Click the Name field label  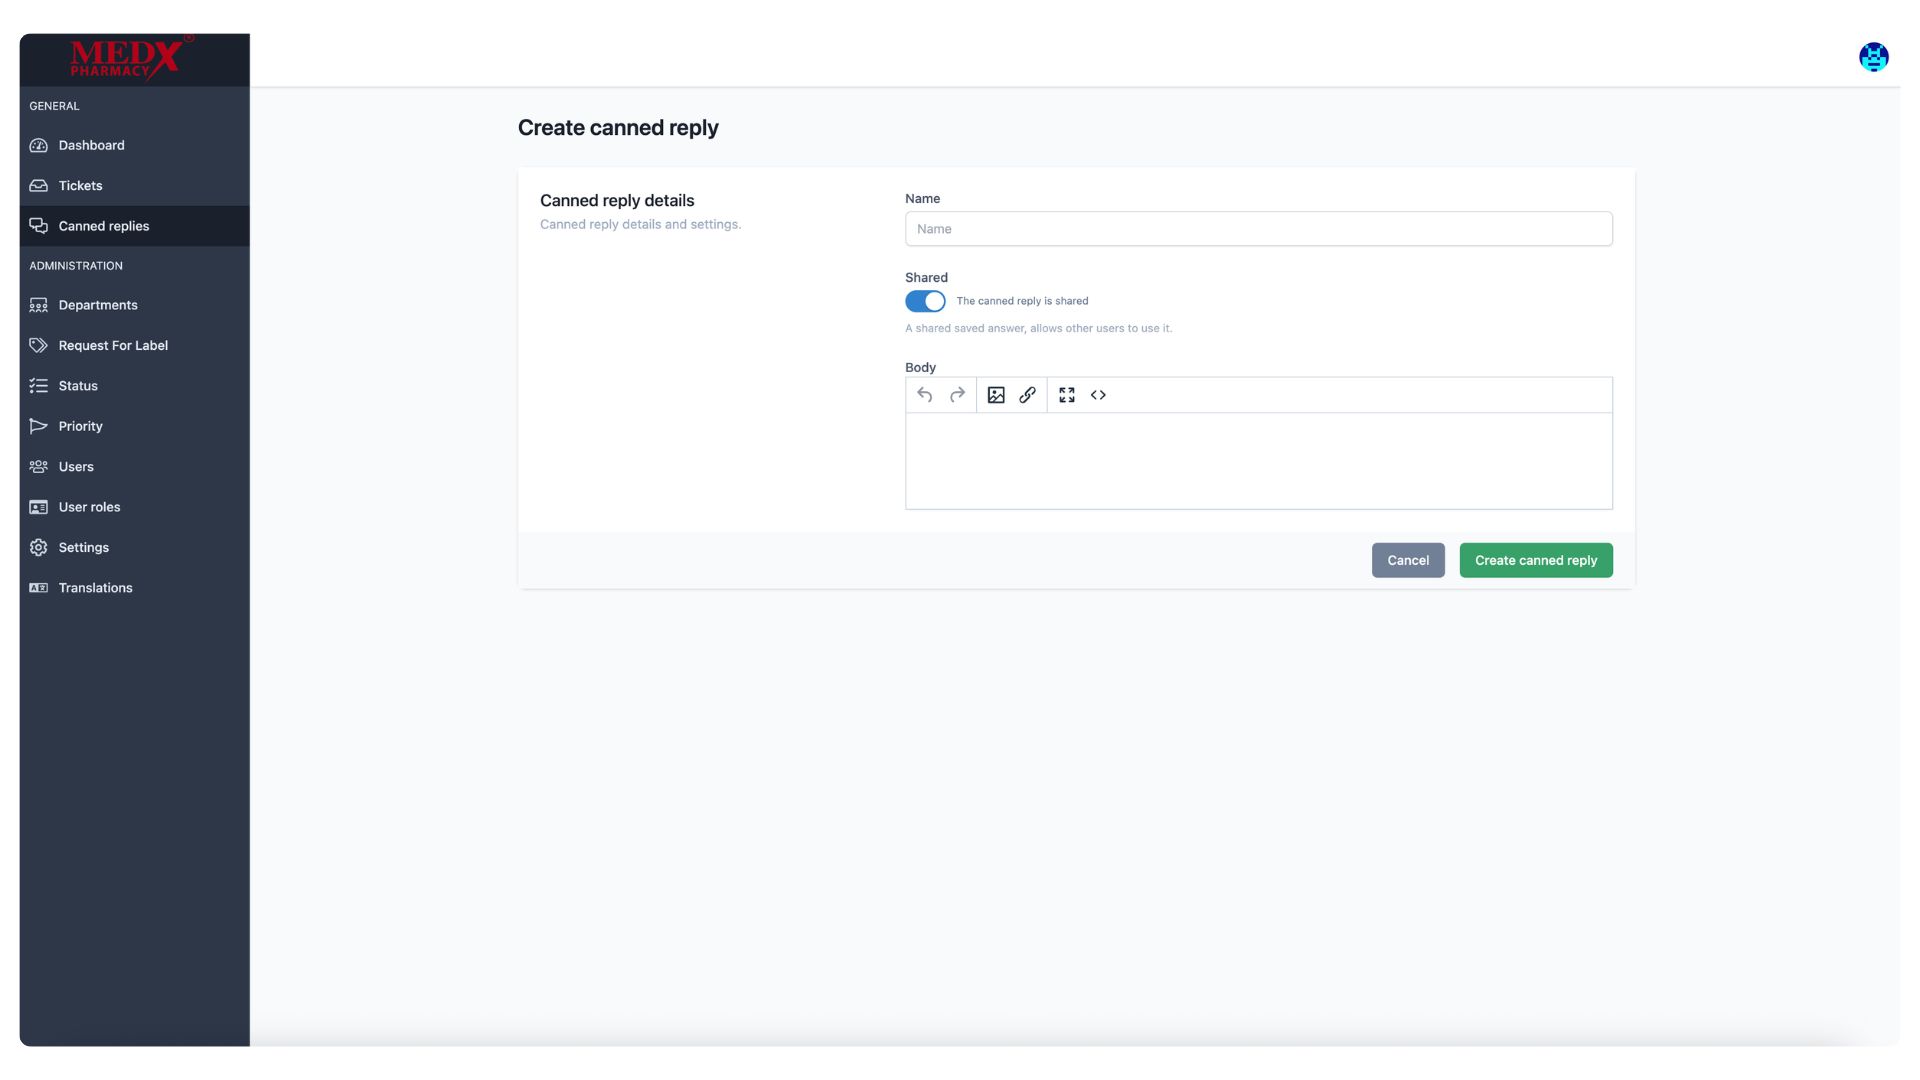pyautogui.click(x=922, y=199)
